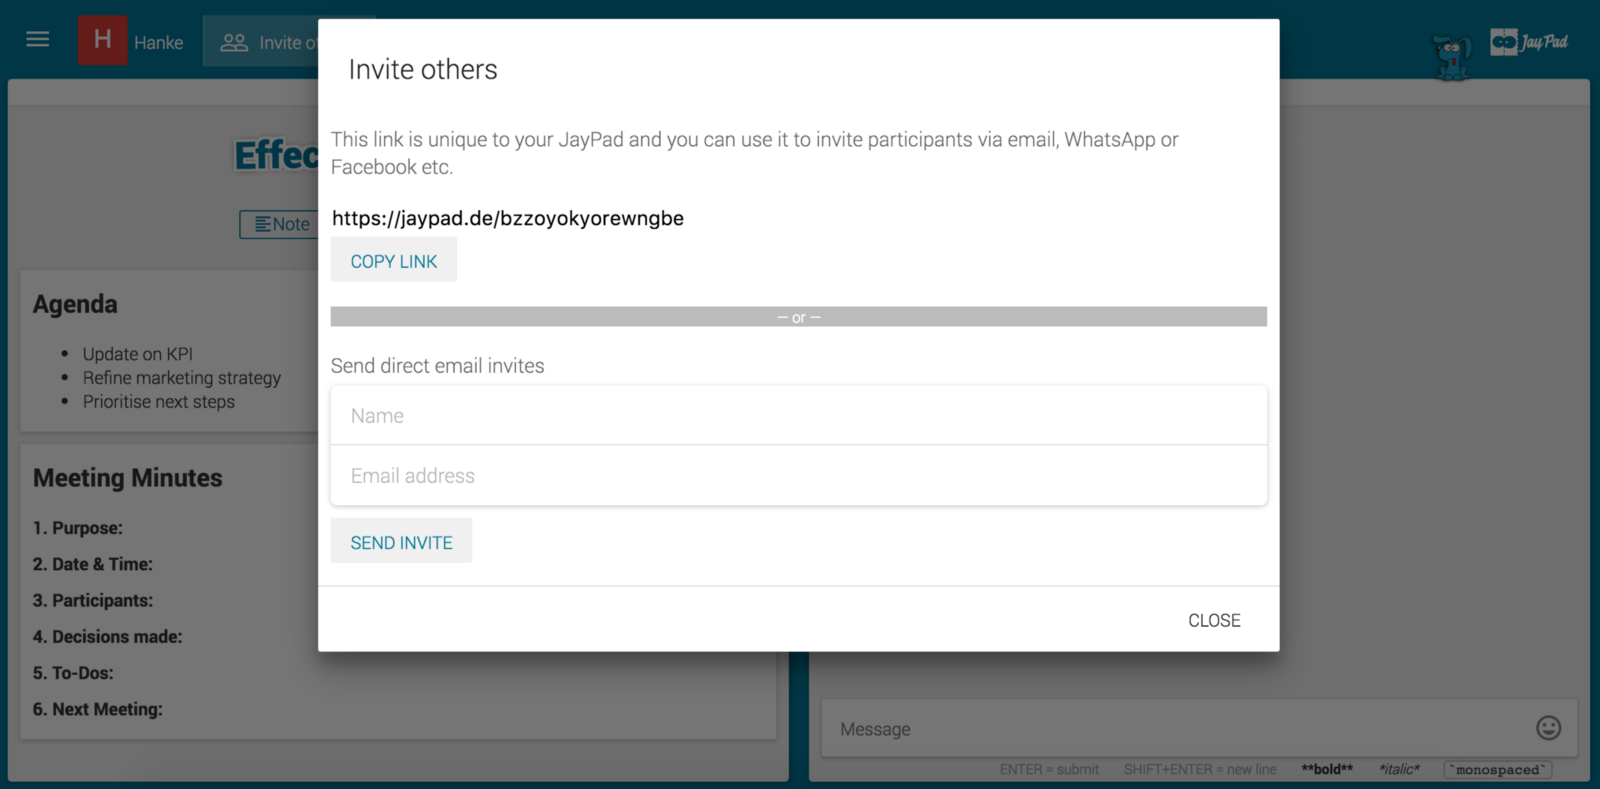This screenshot has width=1600, height=789.
Task: Click the JayPad logo
Action: [1528, 42]
